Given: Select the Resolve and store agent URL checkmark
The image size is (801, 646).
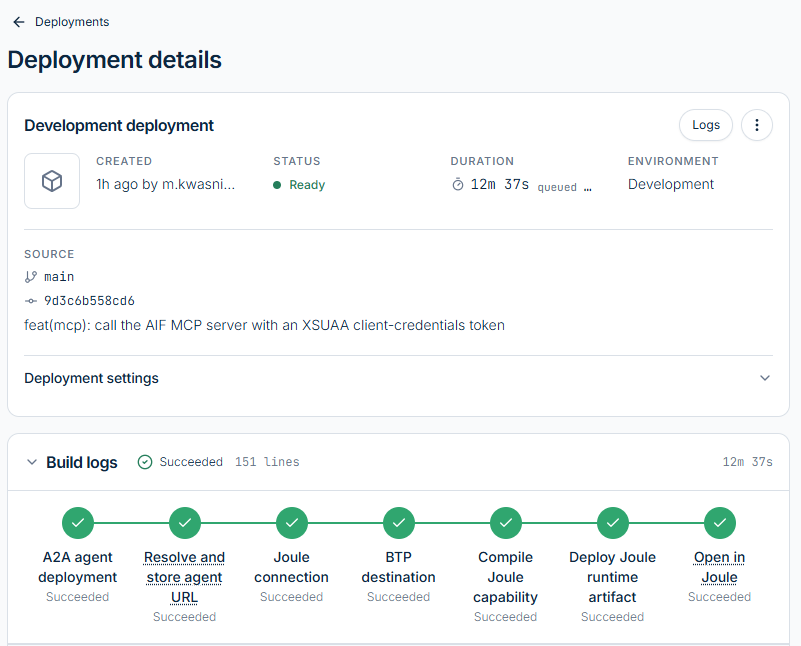Looking at the screenshot, I should click(184, 523).
